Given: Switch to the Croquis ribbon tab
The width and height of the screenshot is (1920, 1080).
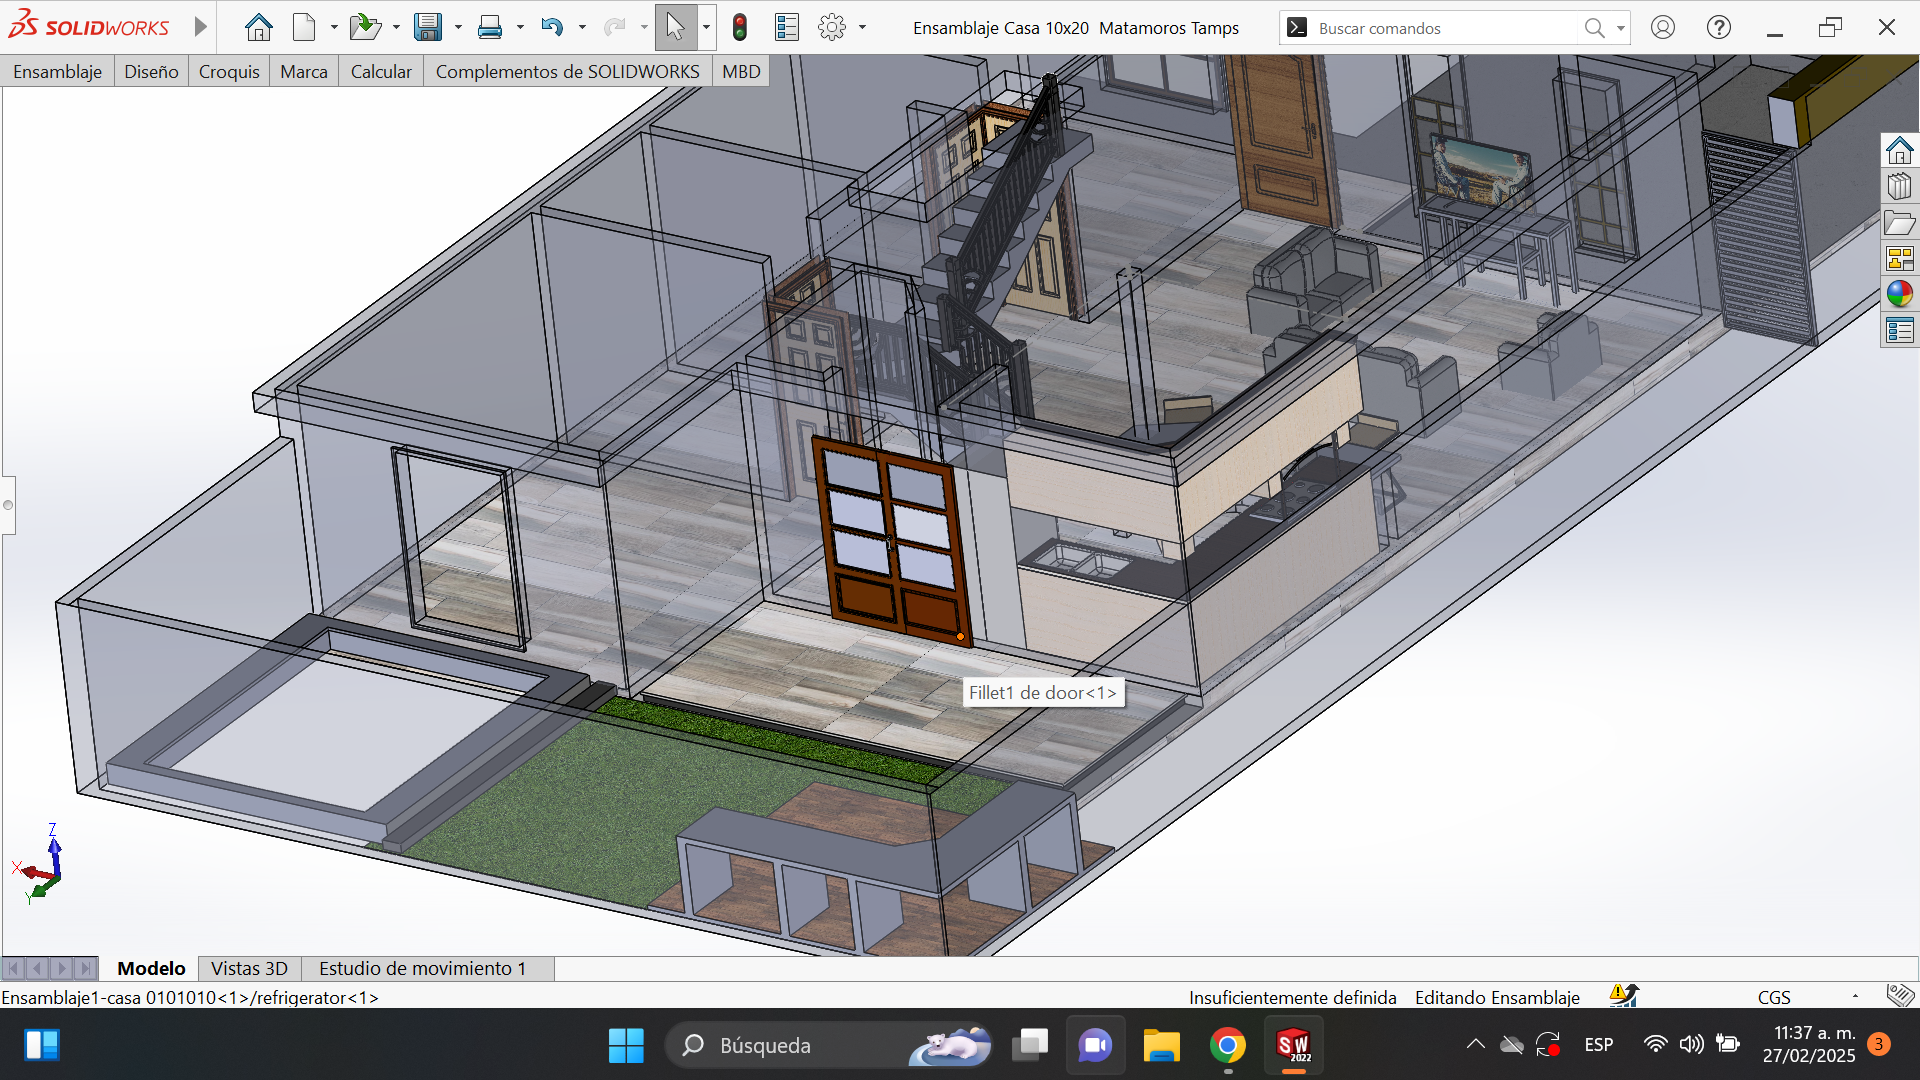Looking at the screenshot, I should pyautogui.click(x=229, y=71).
